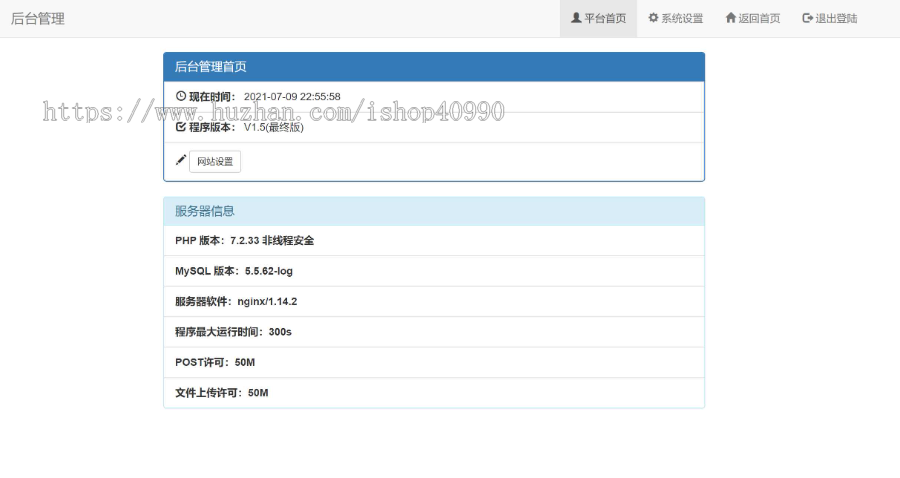Go to 返回首页 link
The height and width of the screenshot is (478, 900).
(752, 18)
